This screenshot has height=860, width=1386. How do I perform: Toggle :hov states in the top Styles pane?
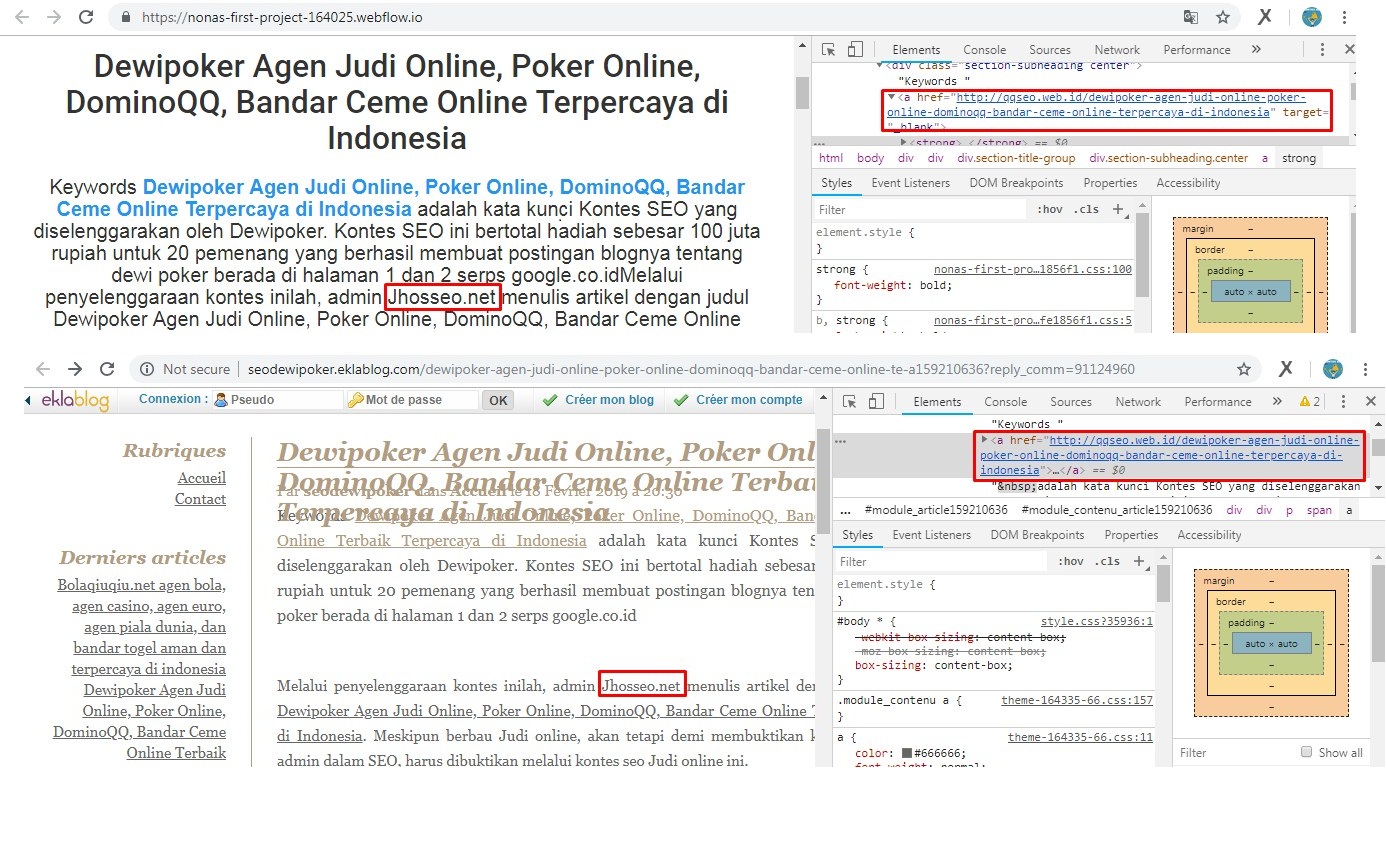[1050, 209]
